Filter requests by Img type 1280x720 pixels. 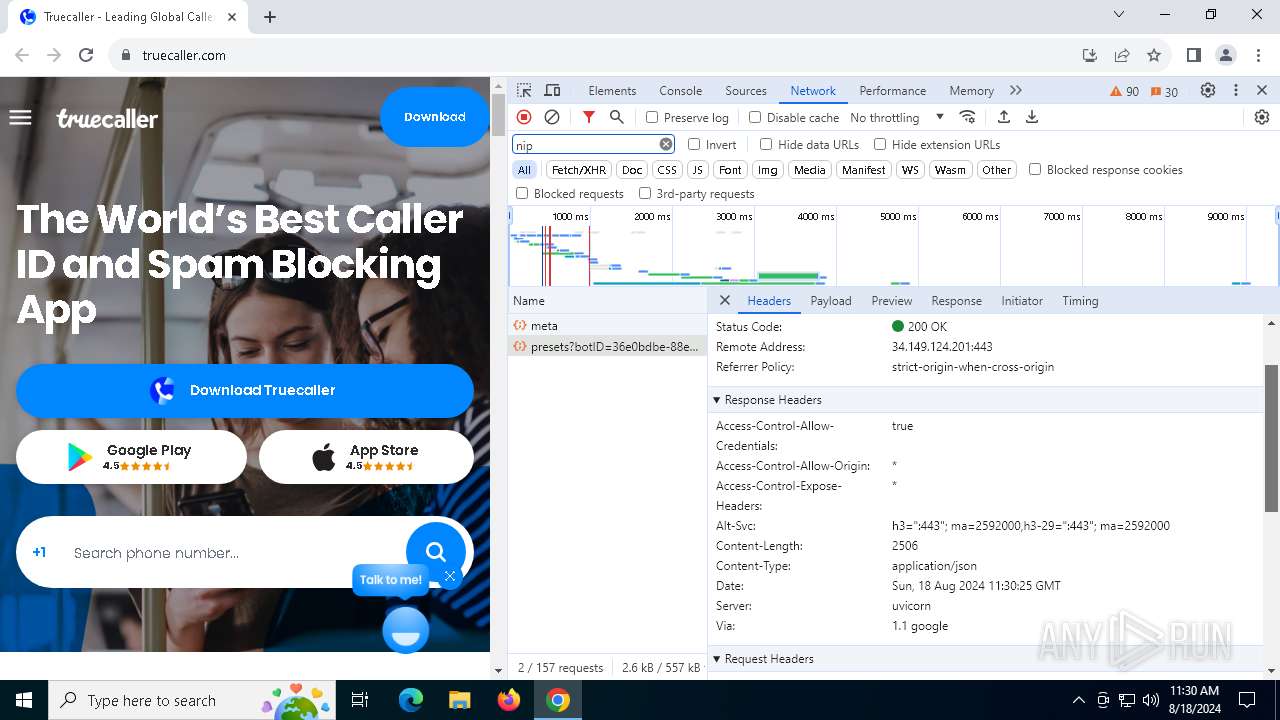(x=767, y=169)
